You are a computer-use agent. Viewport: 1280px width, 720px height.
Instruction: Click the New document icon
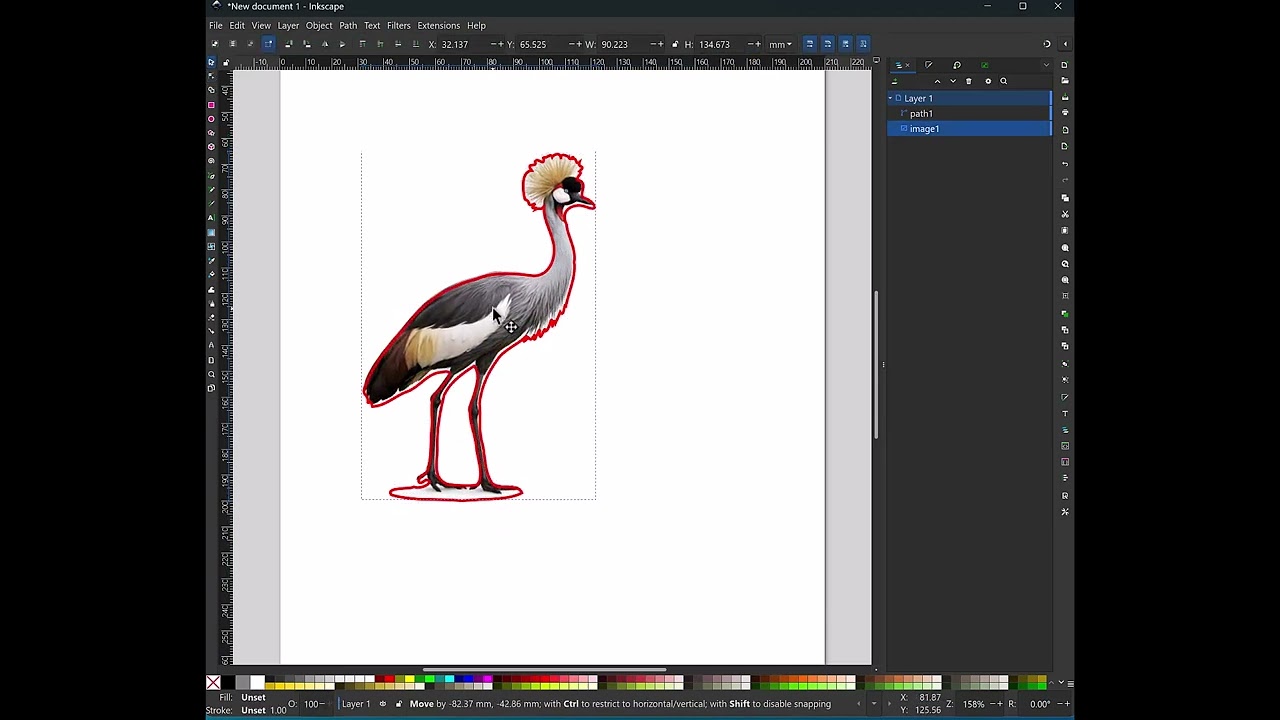pos(1065,64)
